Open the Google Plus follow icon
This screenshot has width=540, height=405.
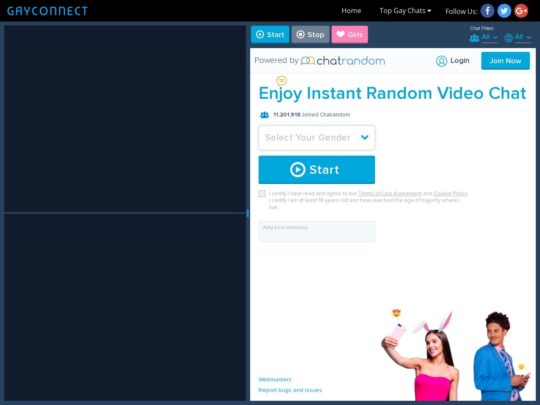(x=521, y=11)
